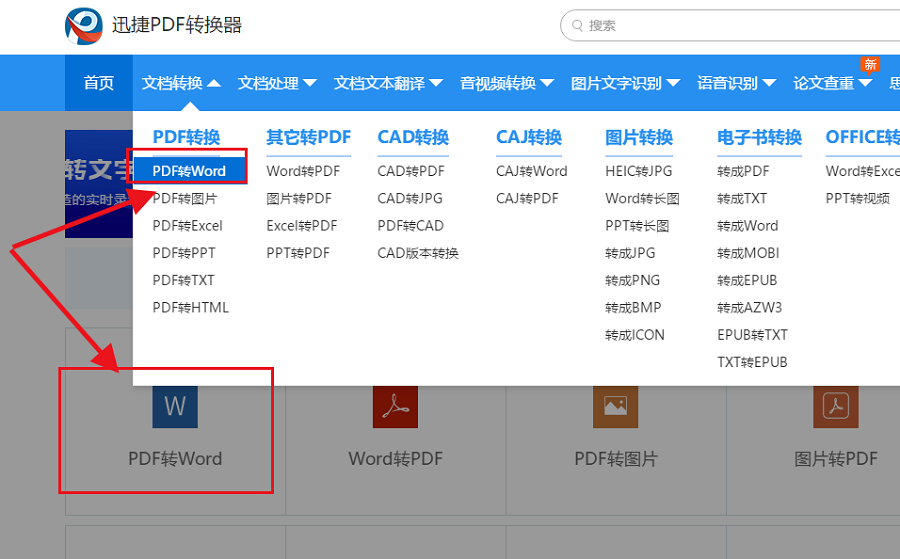Select PDF转PPT menu entry

(x=184, y=253)
